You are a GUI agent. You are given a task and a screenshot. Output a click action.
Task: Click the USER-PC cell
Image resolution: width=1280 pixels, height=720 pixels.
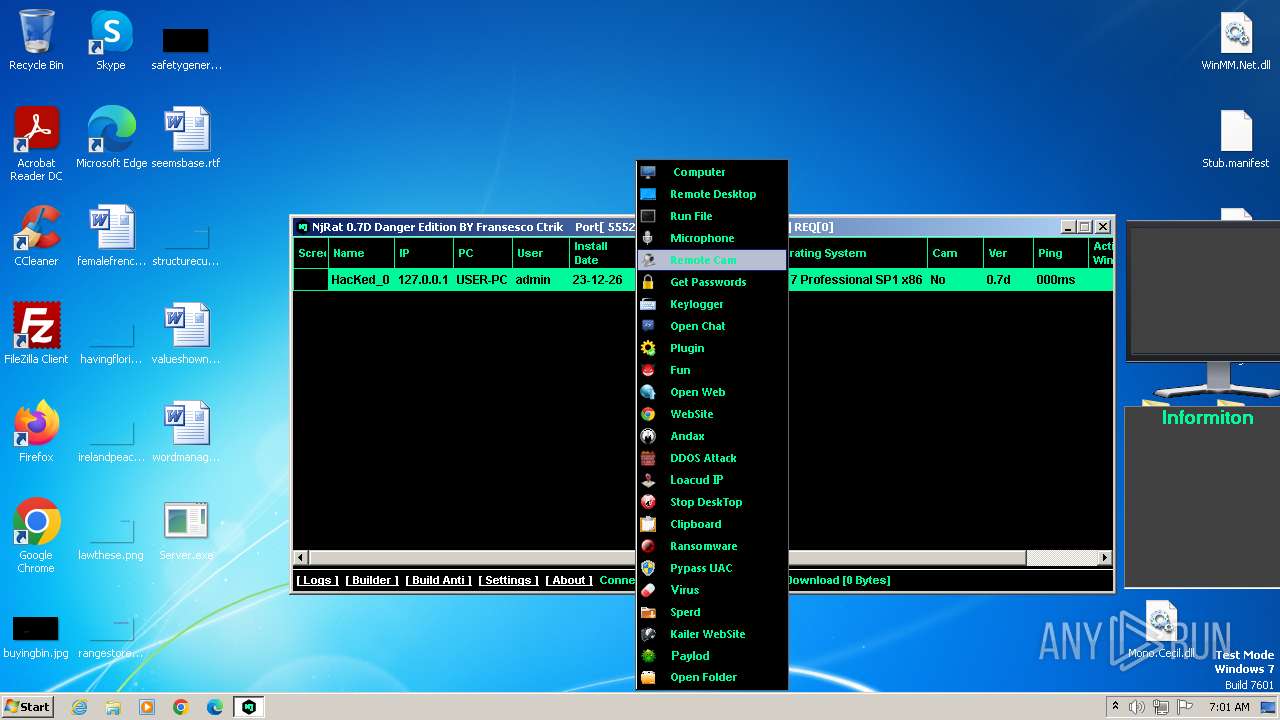tap(482, 280)
